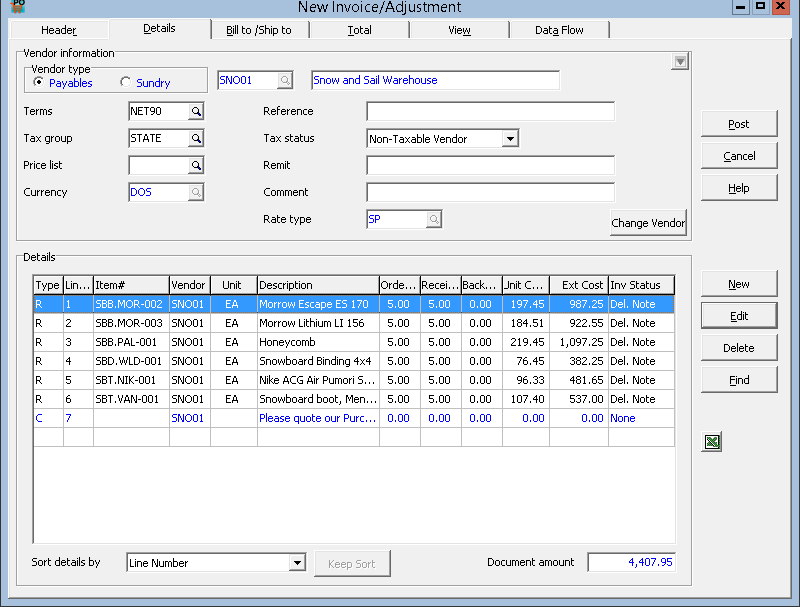Open the Price list lookup magnifier
This screenshot has width=800, height=607.
[196, 165]
